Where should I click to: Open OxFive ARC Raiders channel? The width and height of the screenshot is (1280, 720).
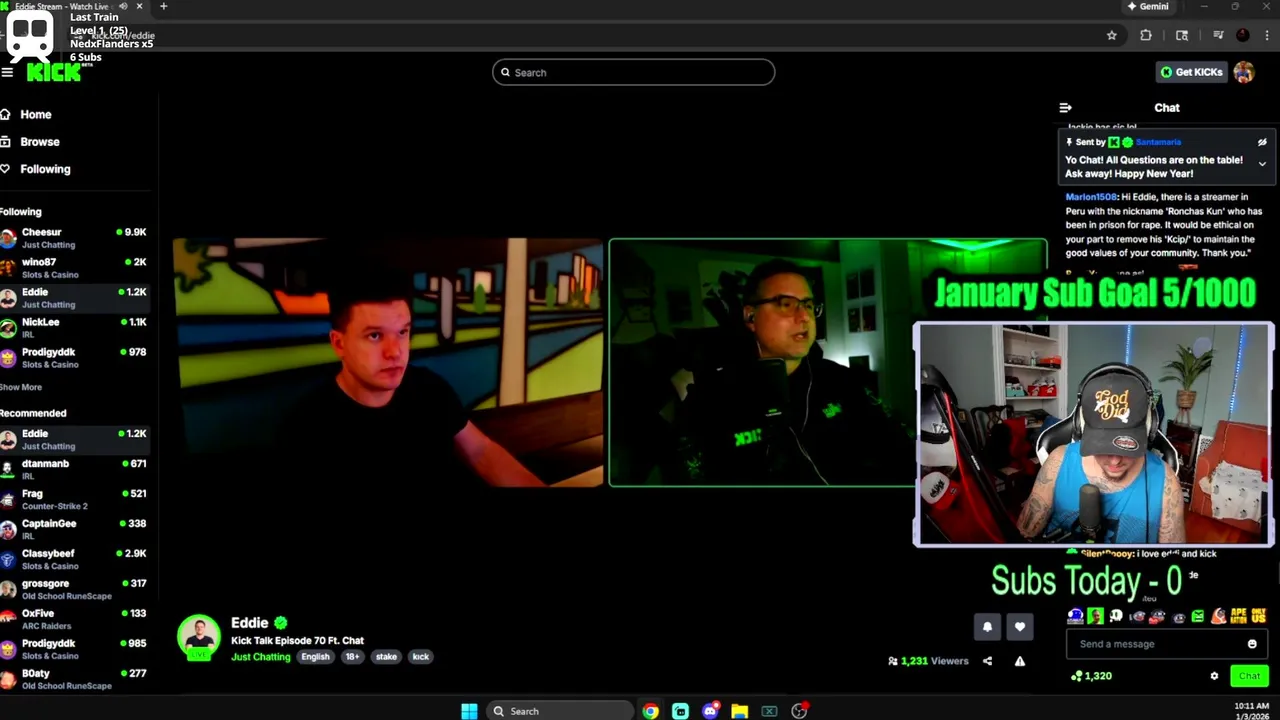pyautogui.click(x=75, y=619)
